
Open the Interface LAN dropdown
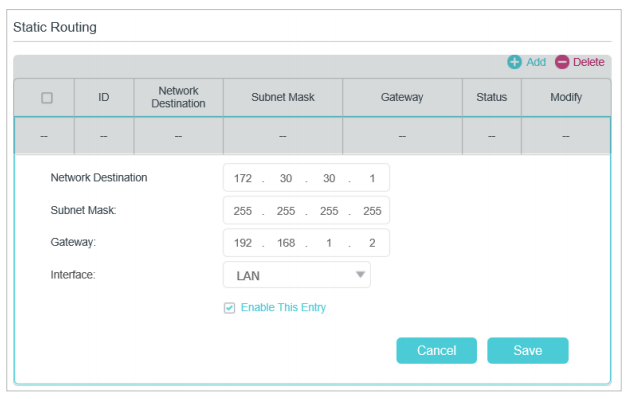(x=297, y=275)
